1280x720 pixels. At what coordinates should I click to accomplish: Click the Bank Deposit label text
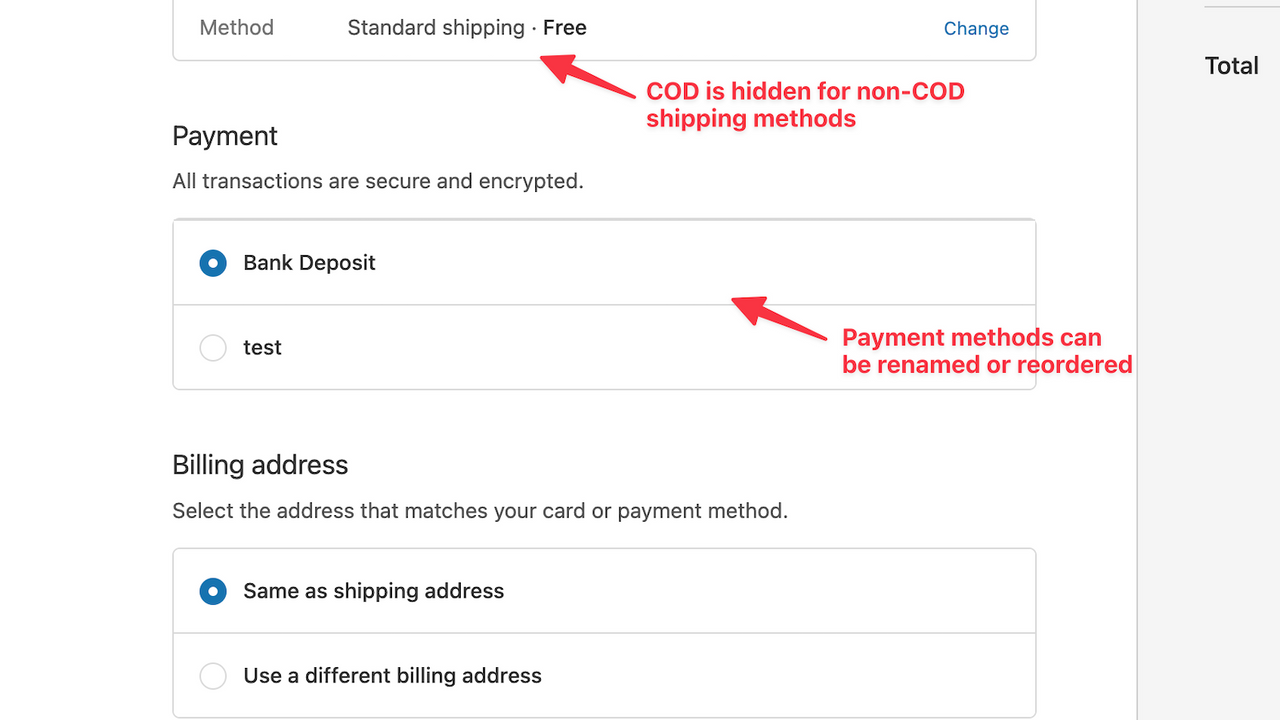pos(309,262)
